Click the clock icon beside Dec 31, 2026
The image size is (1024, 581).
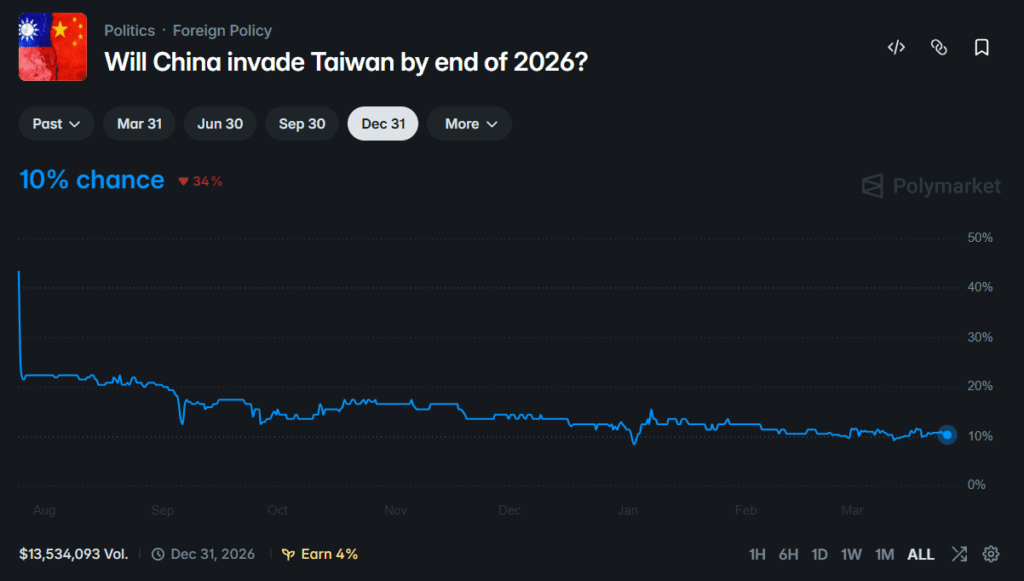click(158, 554)
